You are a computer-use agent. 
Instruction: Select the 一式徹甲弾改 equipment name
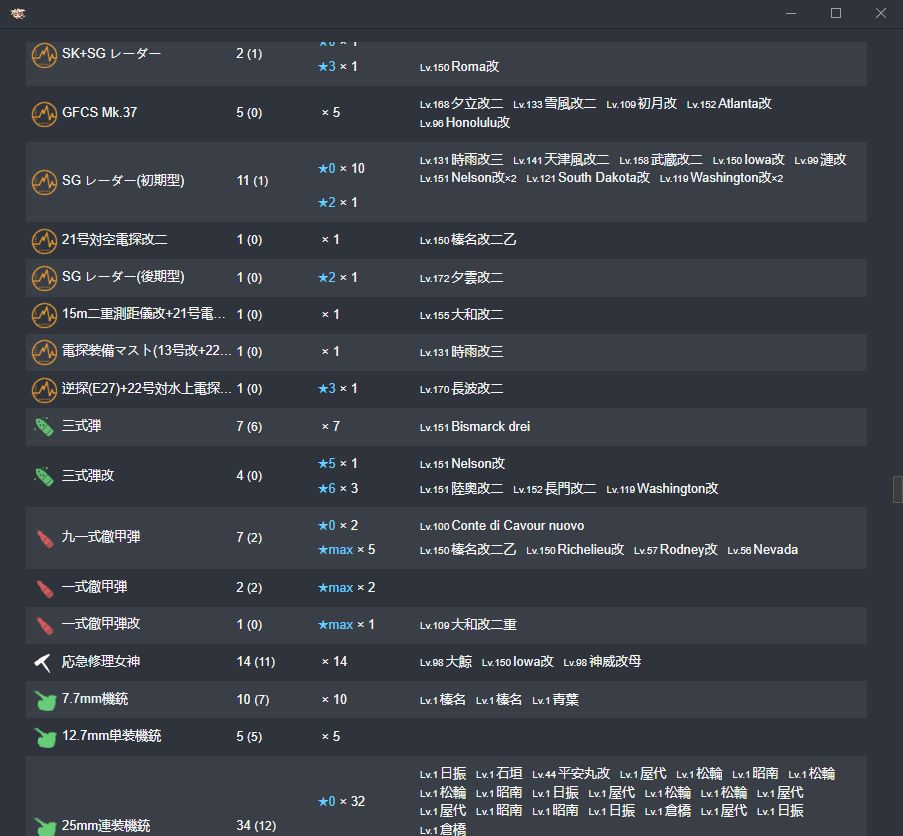coord(101,624)
